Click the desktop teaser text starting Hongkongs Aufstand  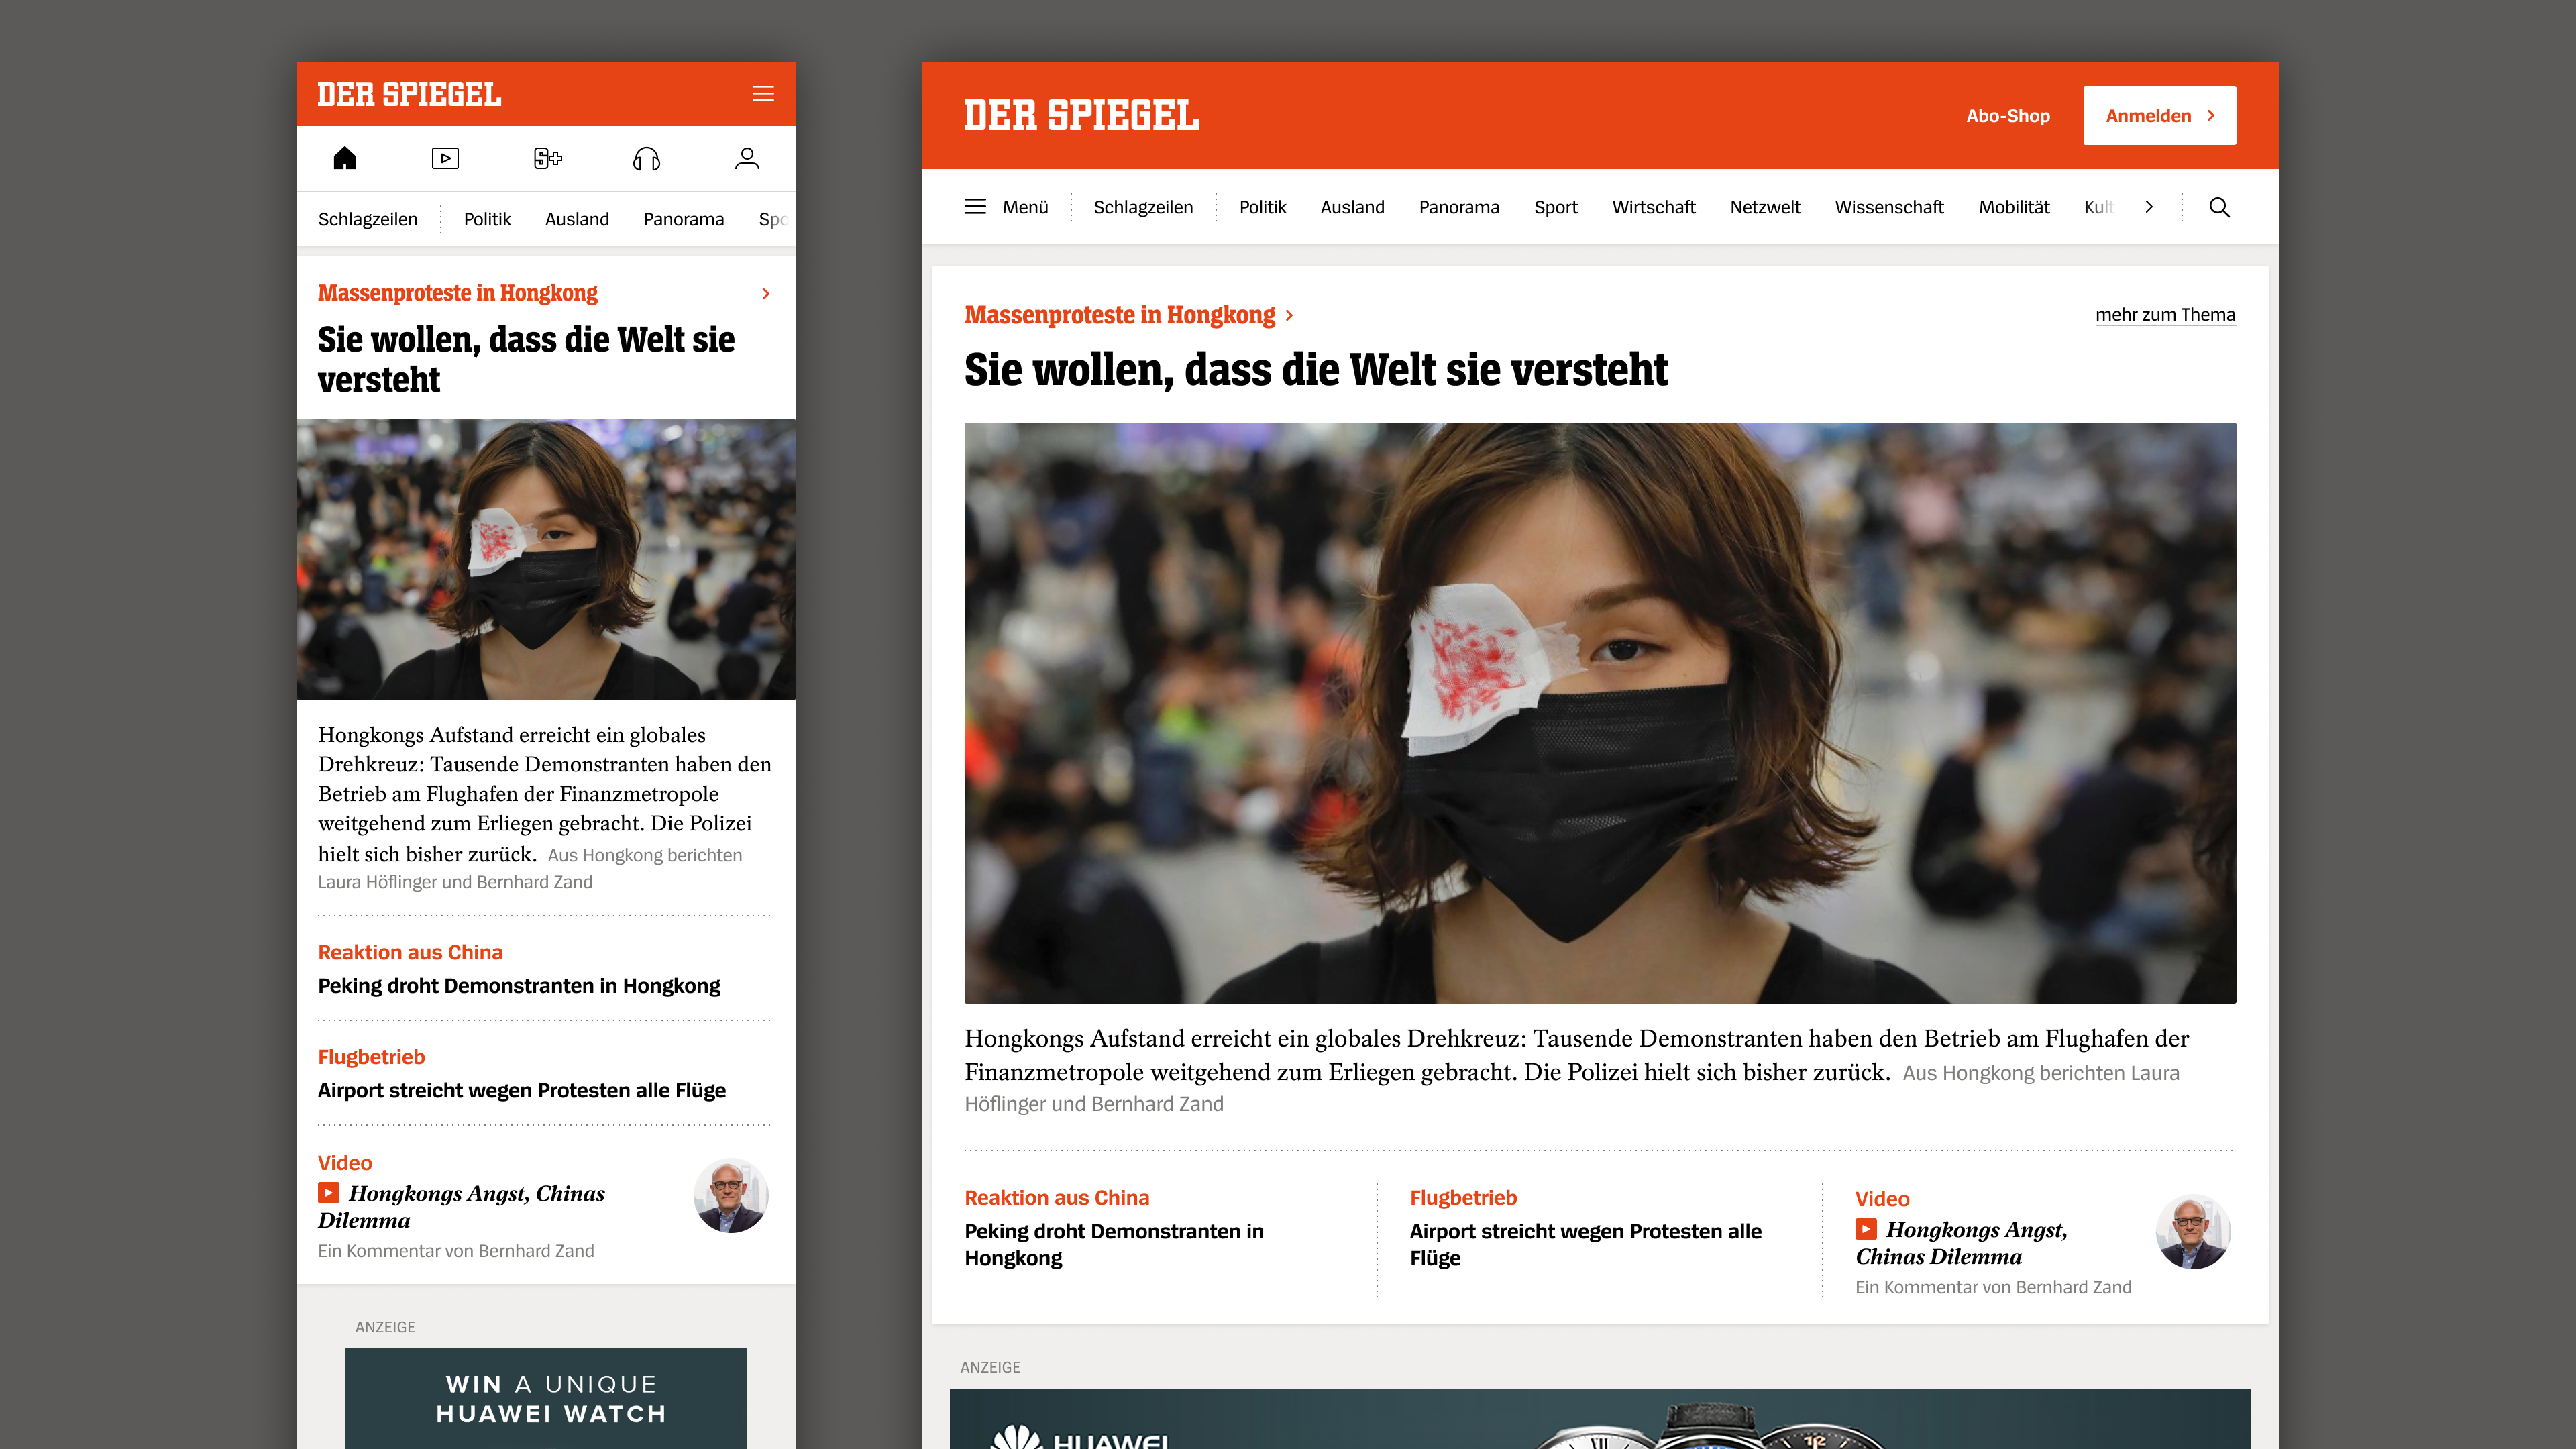[1577, 1055]
